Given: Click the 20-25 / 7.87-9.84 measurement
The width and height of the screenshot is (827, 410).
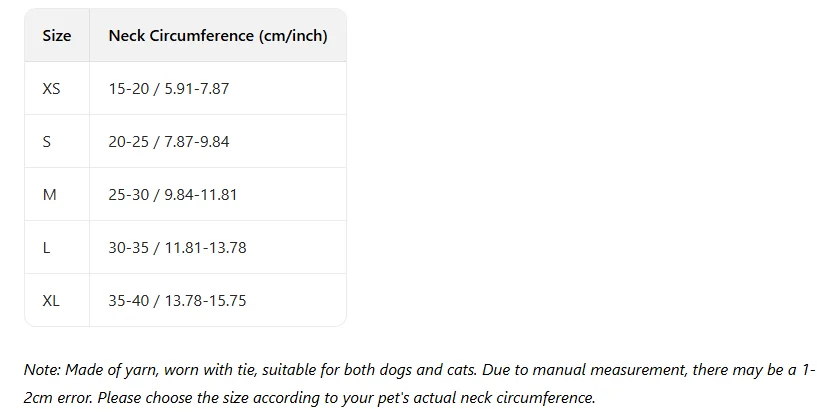Looking at the screenshot, I should [x=169, y=141].
